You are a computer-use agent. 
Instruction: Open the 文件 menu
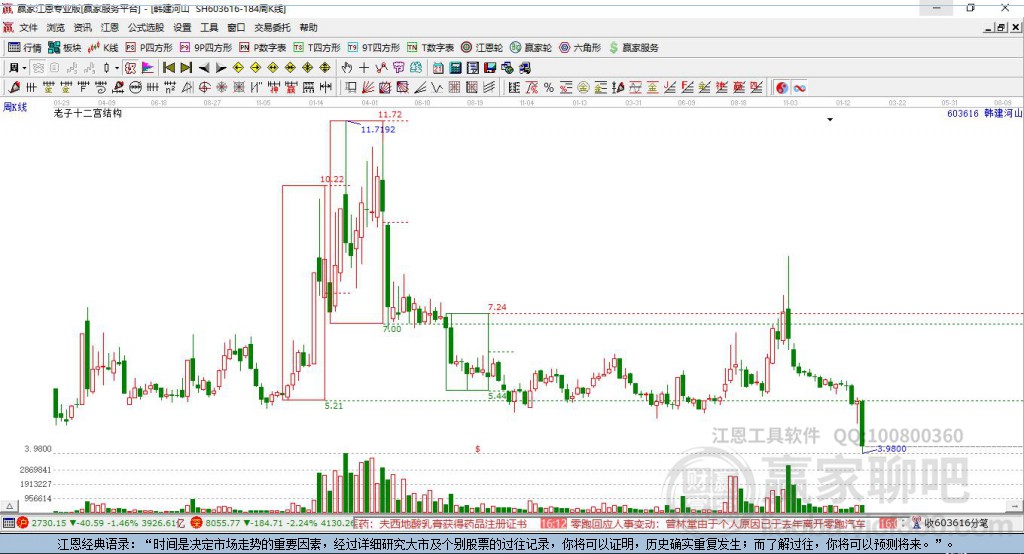click(29, 27)
